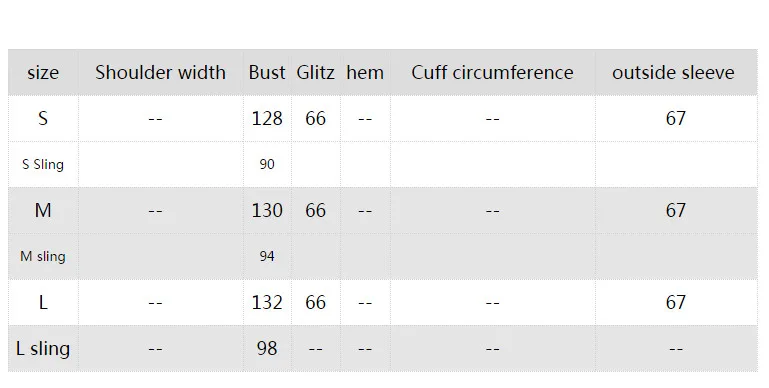This screenshot has width=769, height=388.
Task: Click the 'S Sling' row label
Action: pos(43,164)
